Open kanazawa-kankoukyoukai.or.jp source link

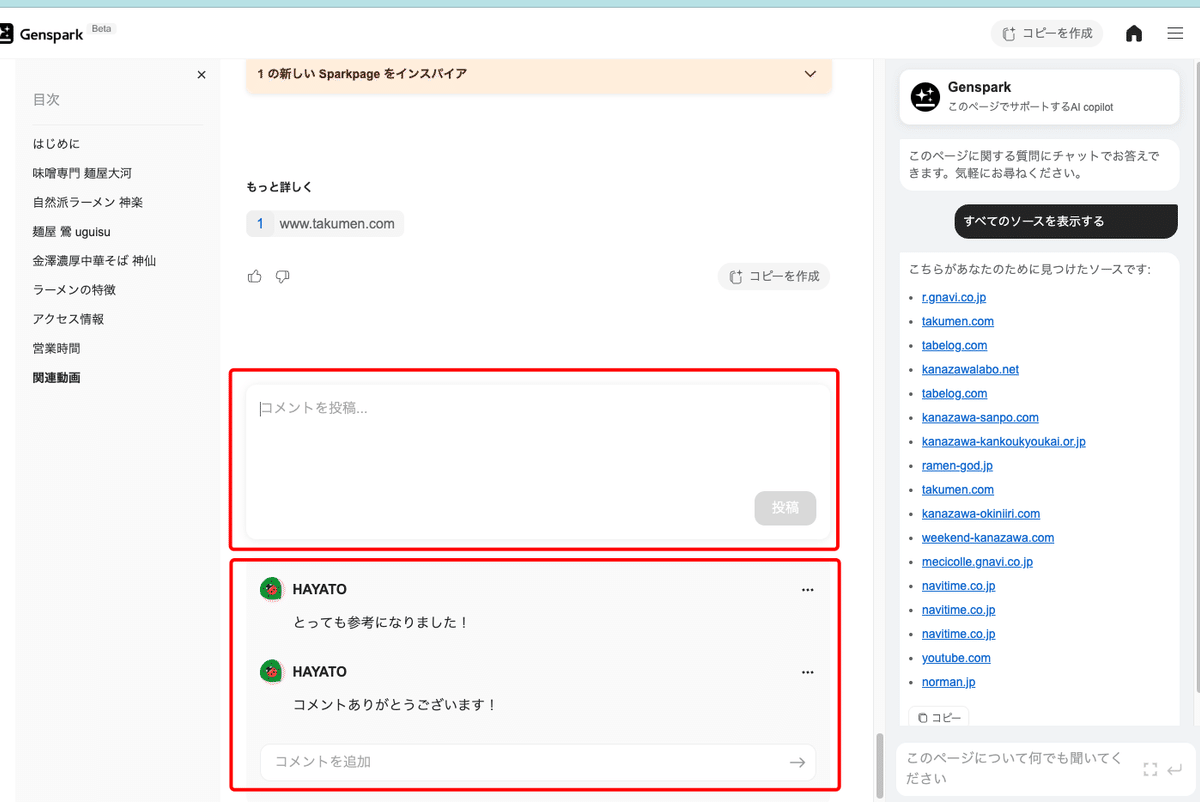tap(1004, 441)
